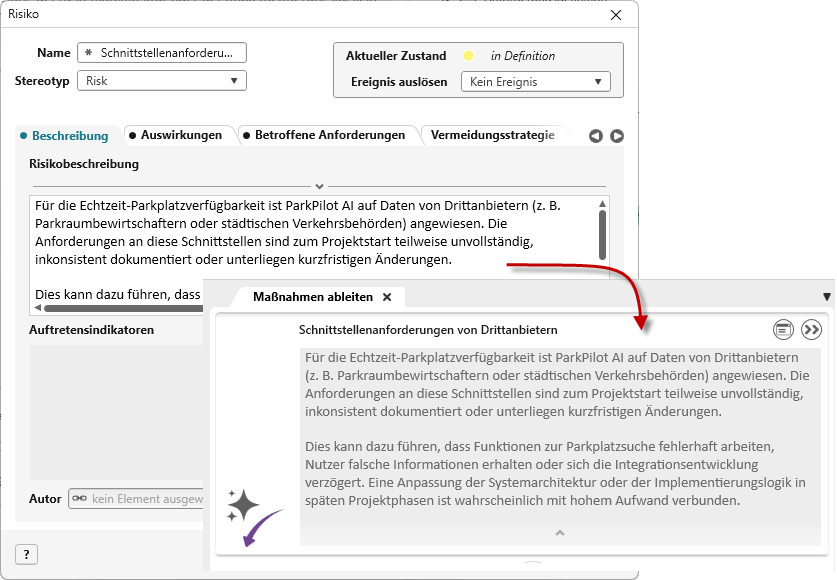This screenshot has height=580, width=837.
Task: Open the Betroffene Anforderungen tab
Action: [x=329, y=135]
